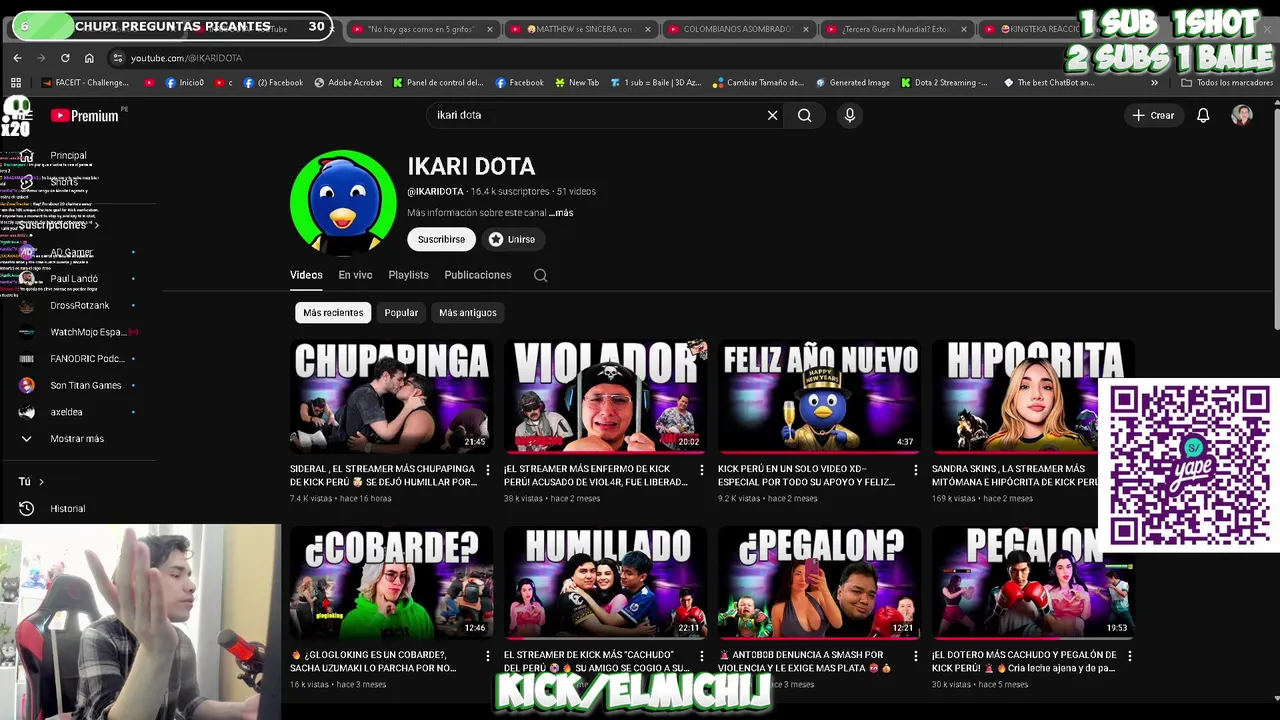
Task: Click the youtube.com address bar
Action: point(186,58)
